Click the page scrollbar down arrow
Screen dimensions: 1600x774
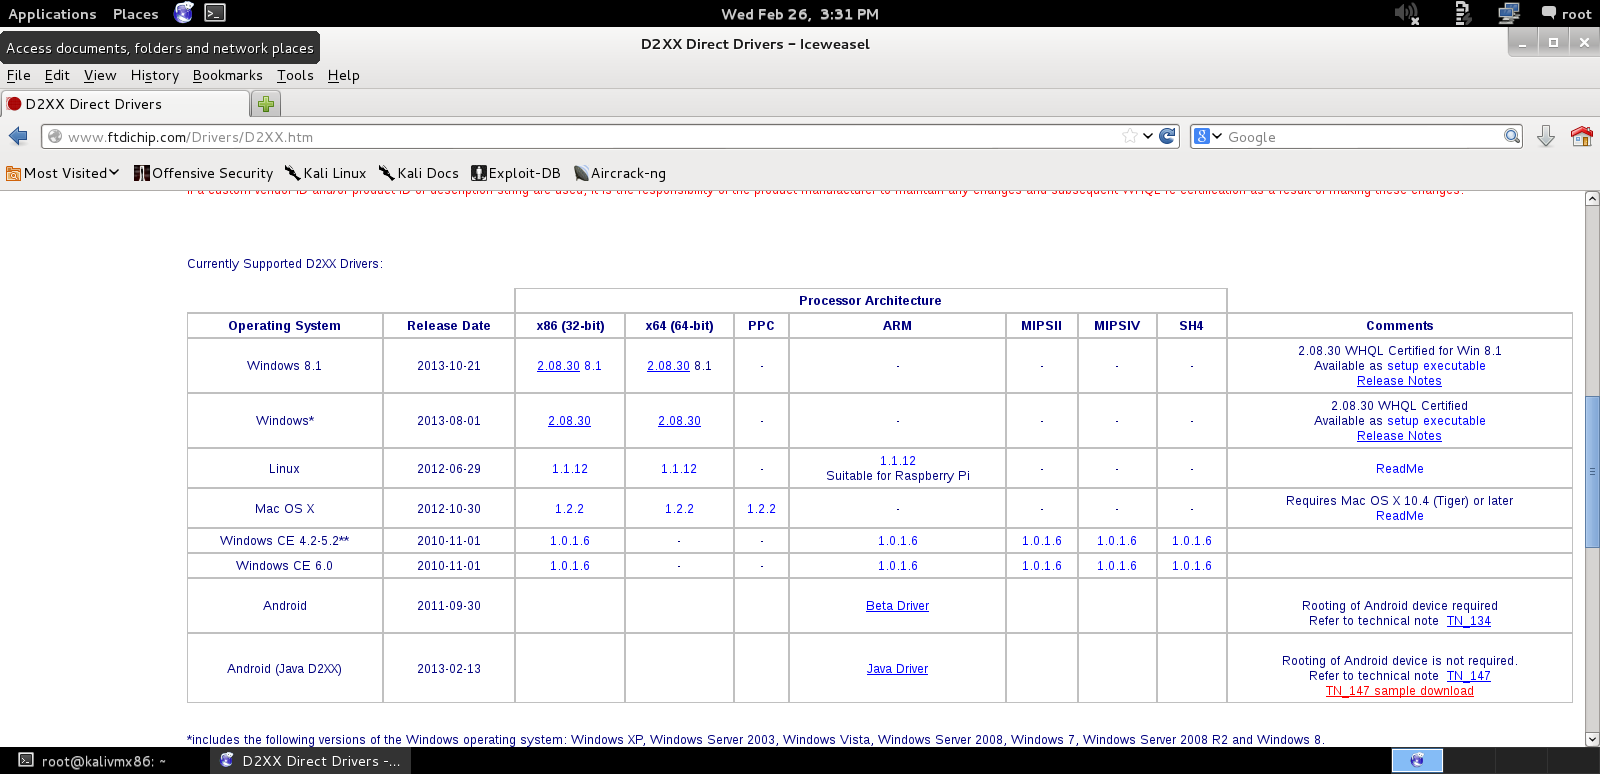click(x=1592, y=739)
